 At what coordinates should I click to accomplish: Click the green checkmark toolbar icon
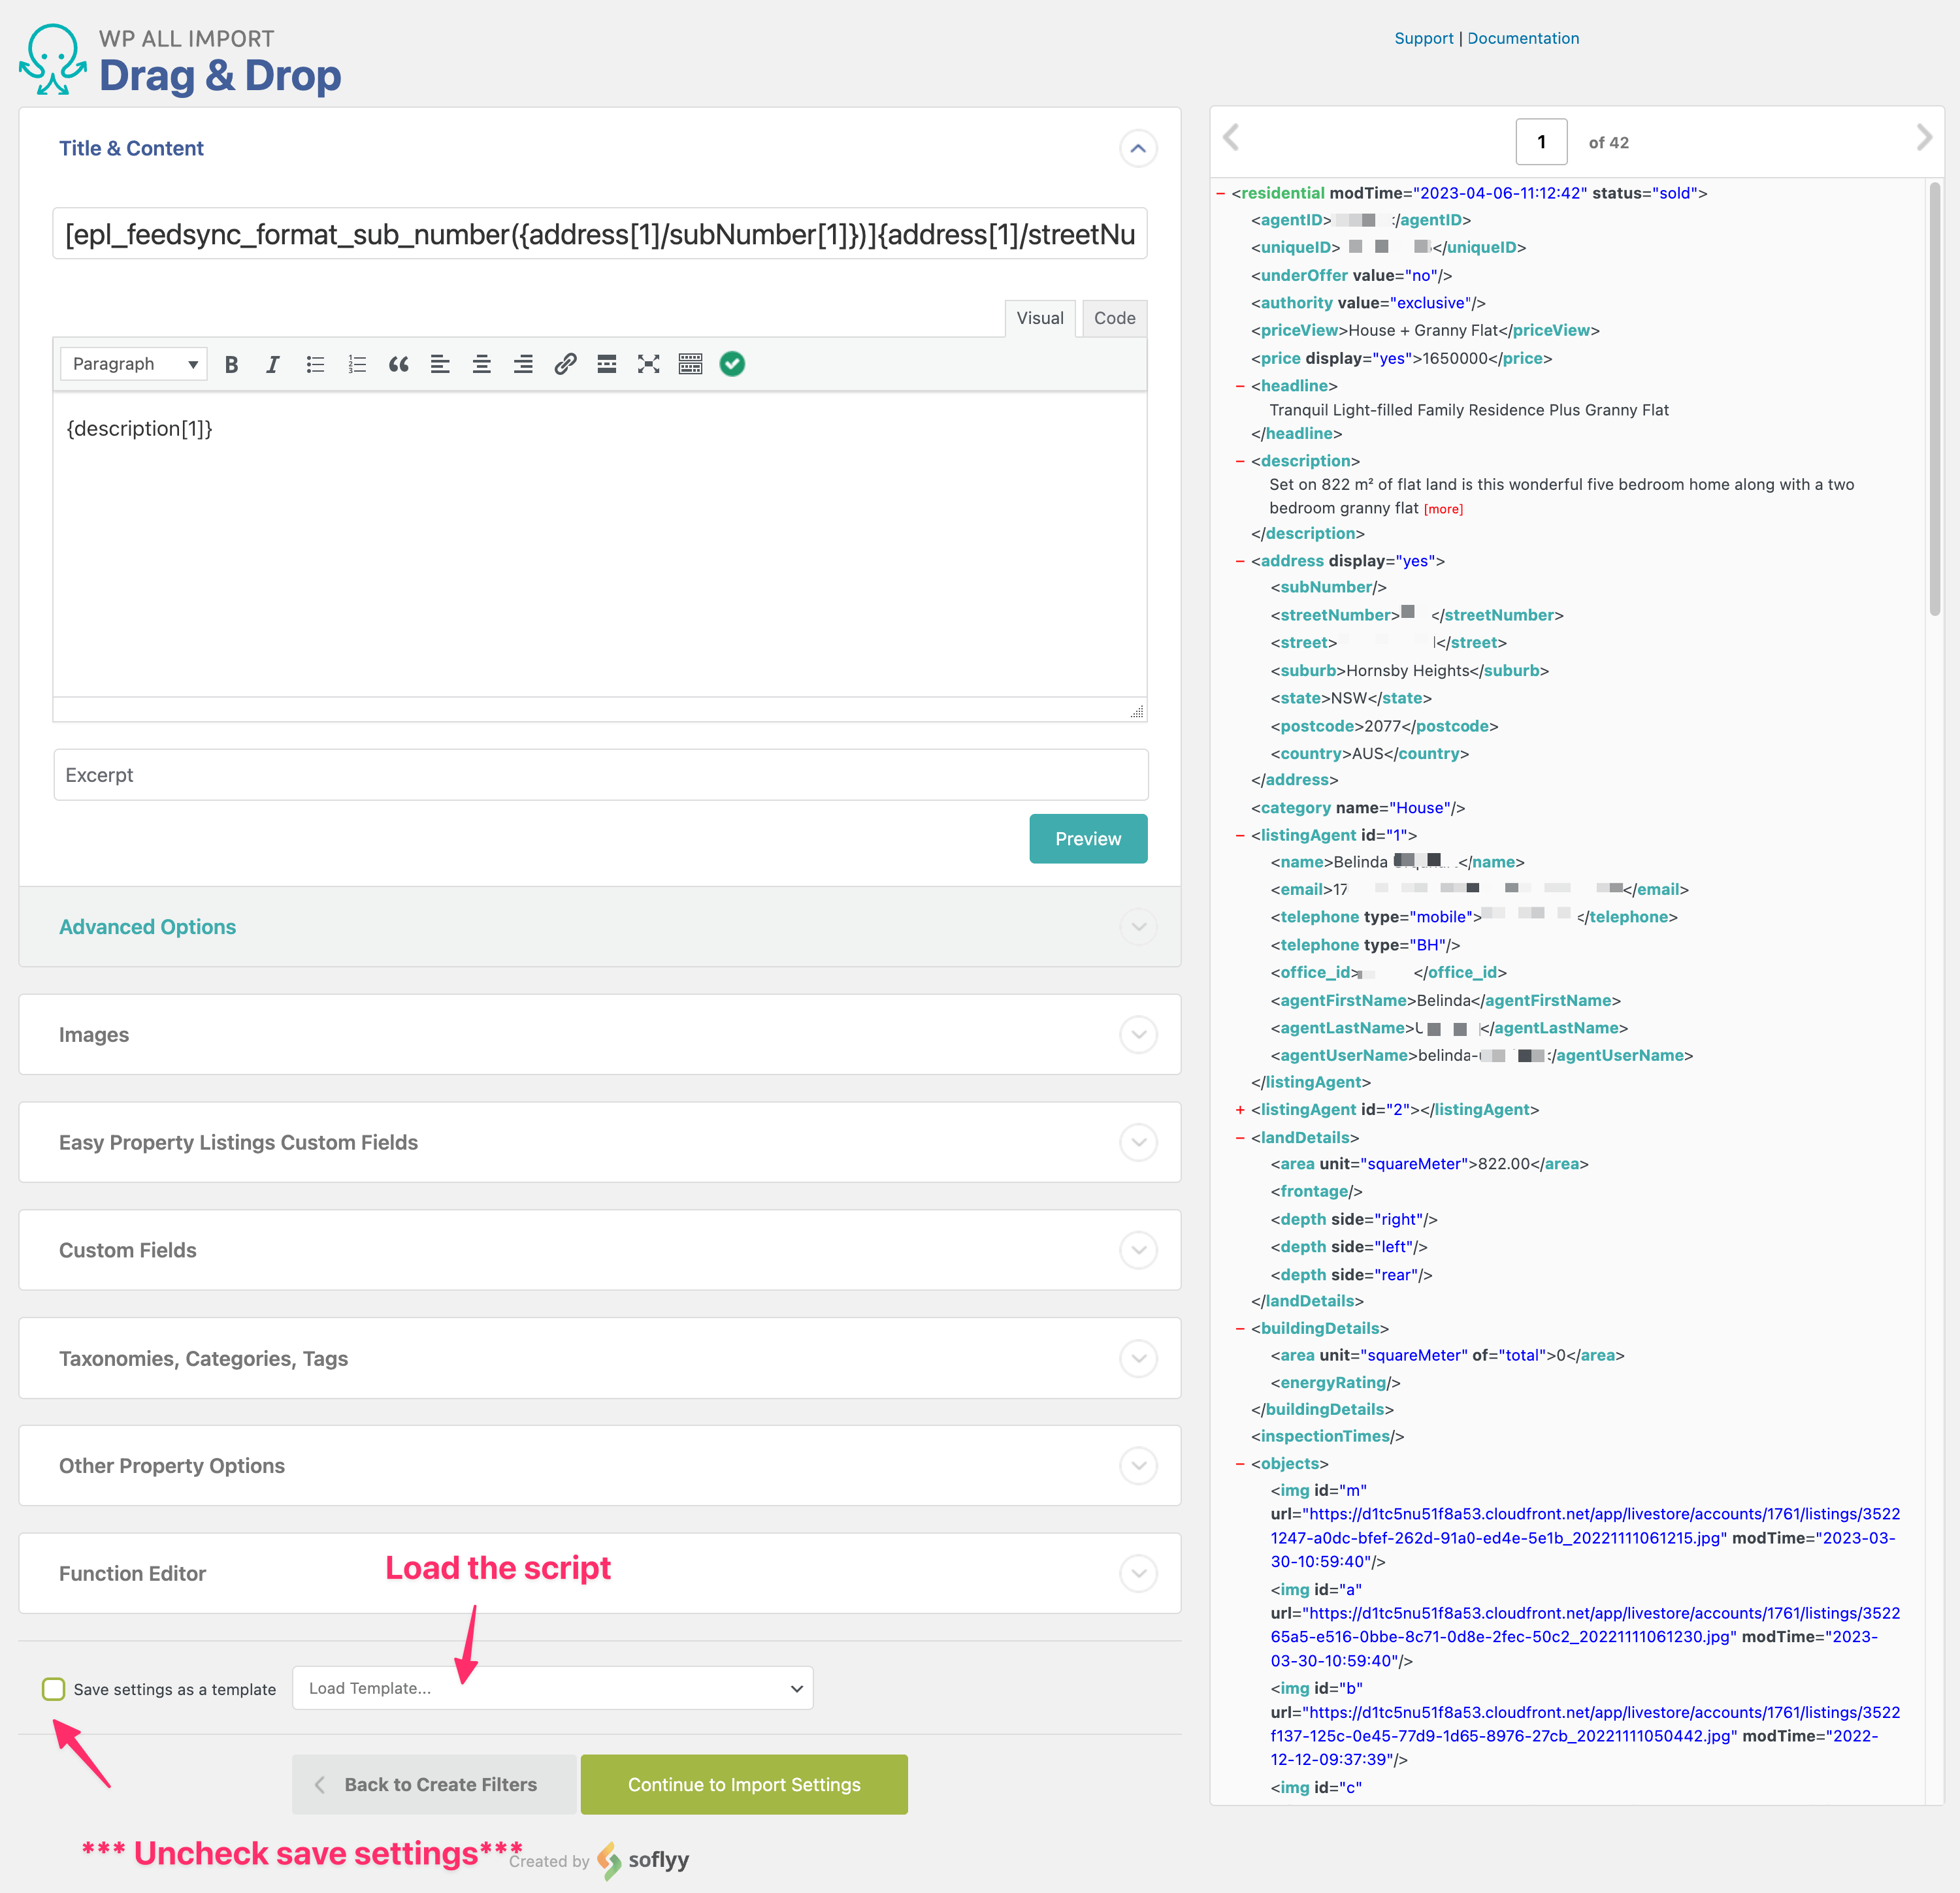732,364
